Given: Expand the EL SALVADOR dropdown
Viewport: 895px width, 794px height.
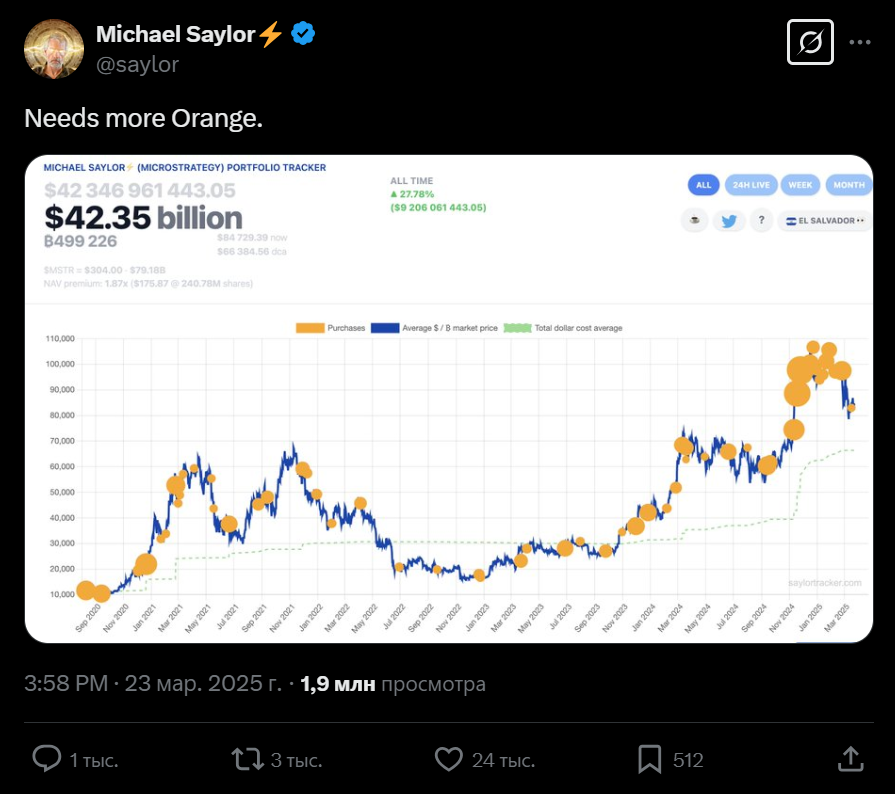Looking at the screenshot, I should click(x=824, y=220).
